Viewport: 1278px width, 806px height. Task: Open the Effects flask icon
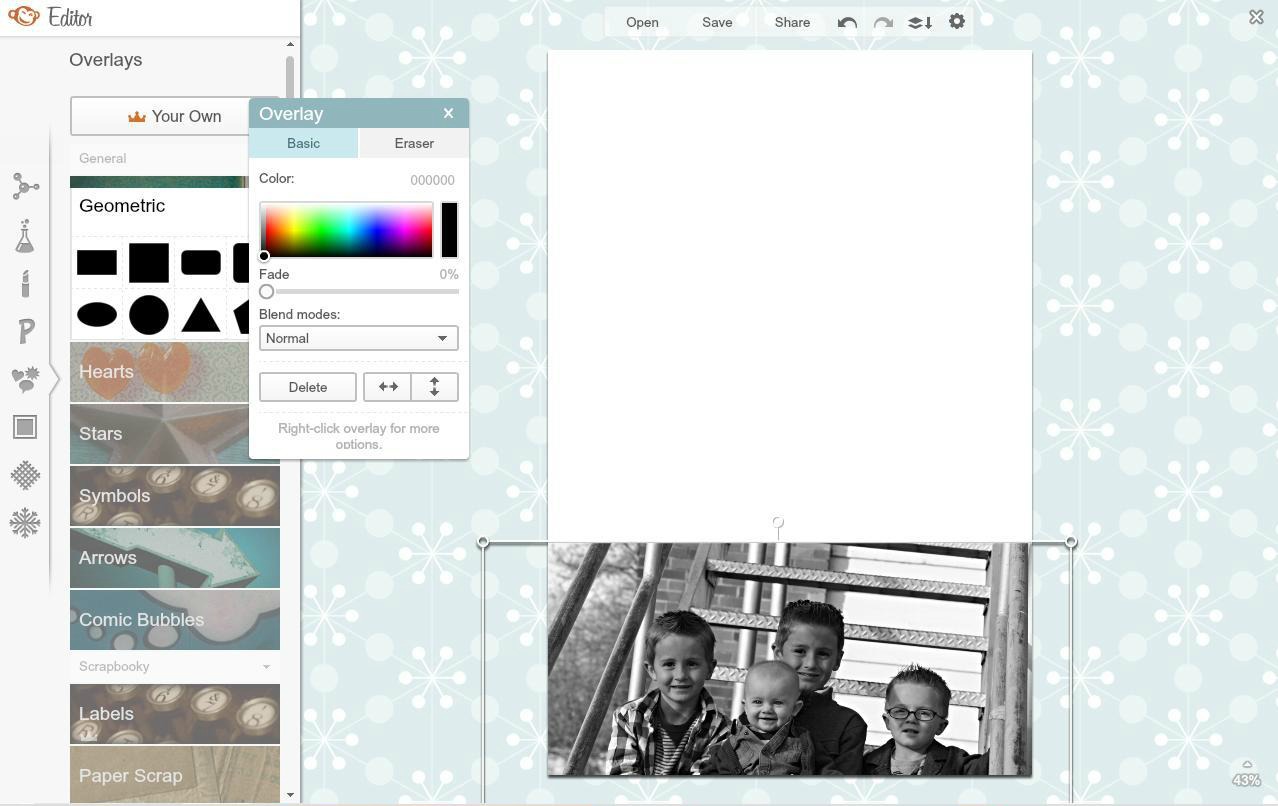point(25,236)
